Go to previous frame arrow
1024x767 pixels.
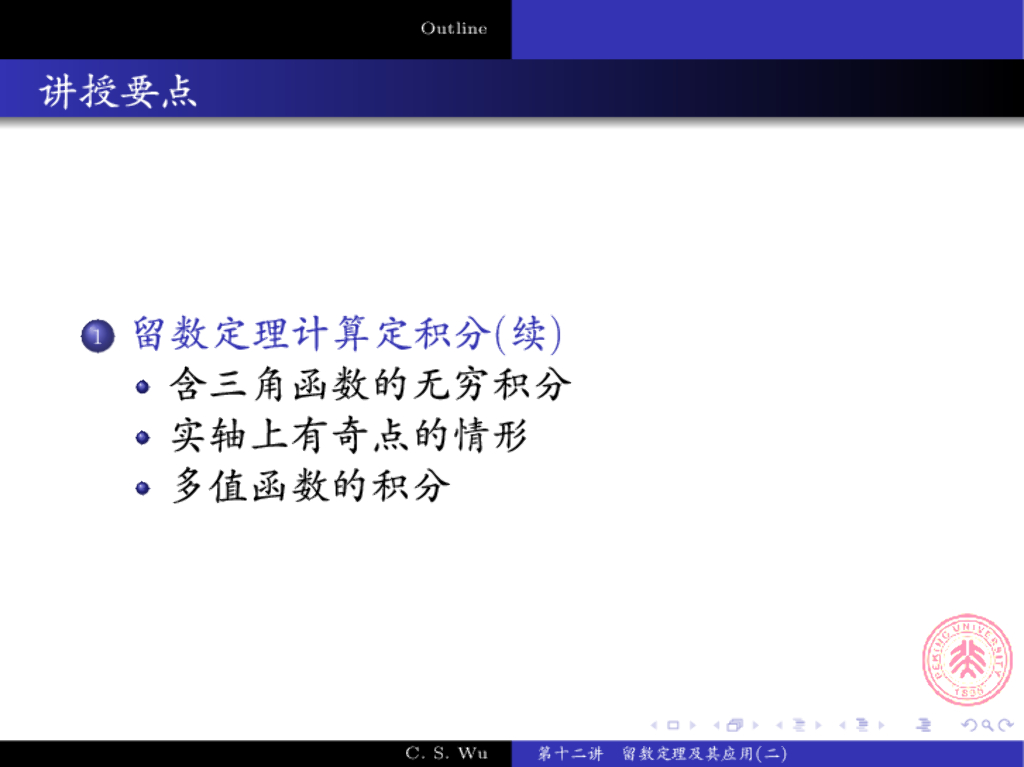tap(716, 725)
